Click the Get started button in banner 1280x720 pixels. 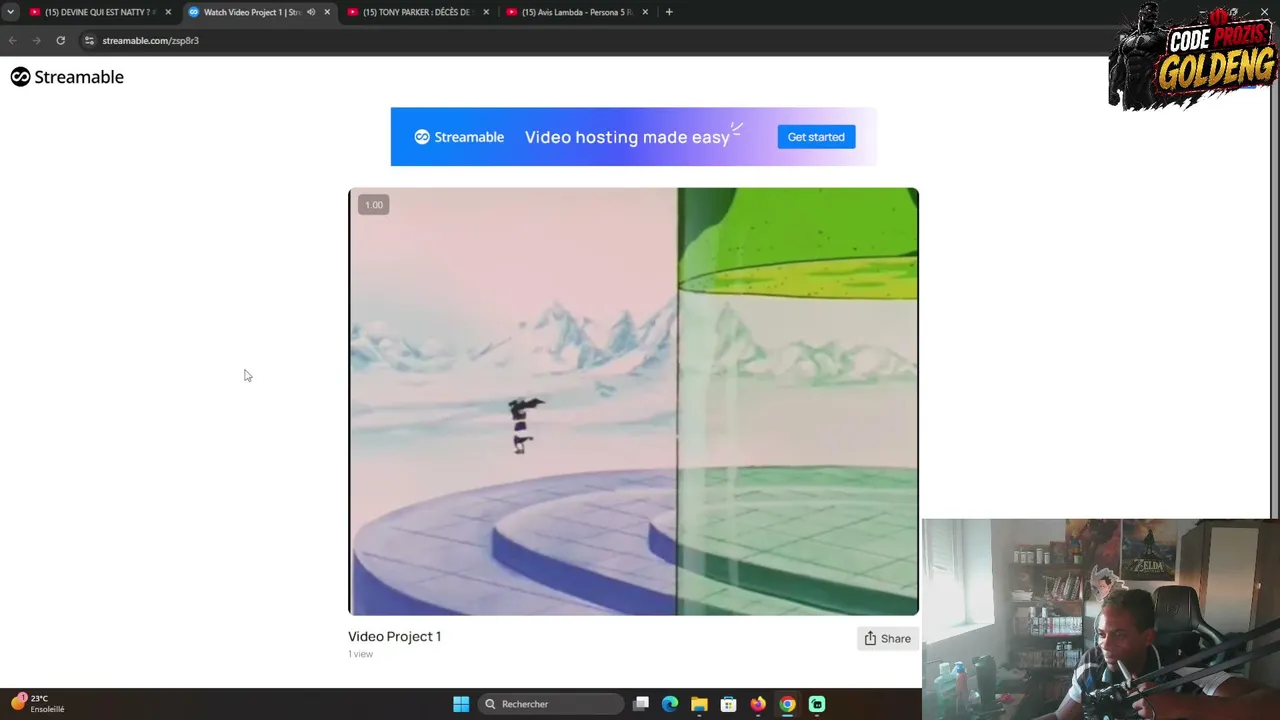(x=816, y=137)
